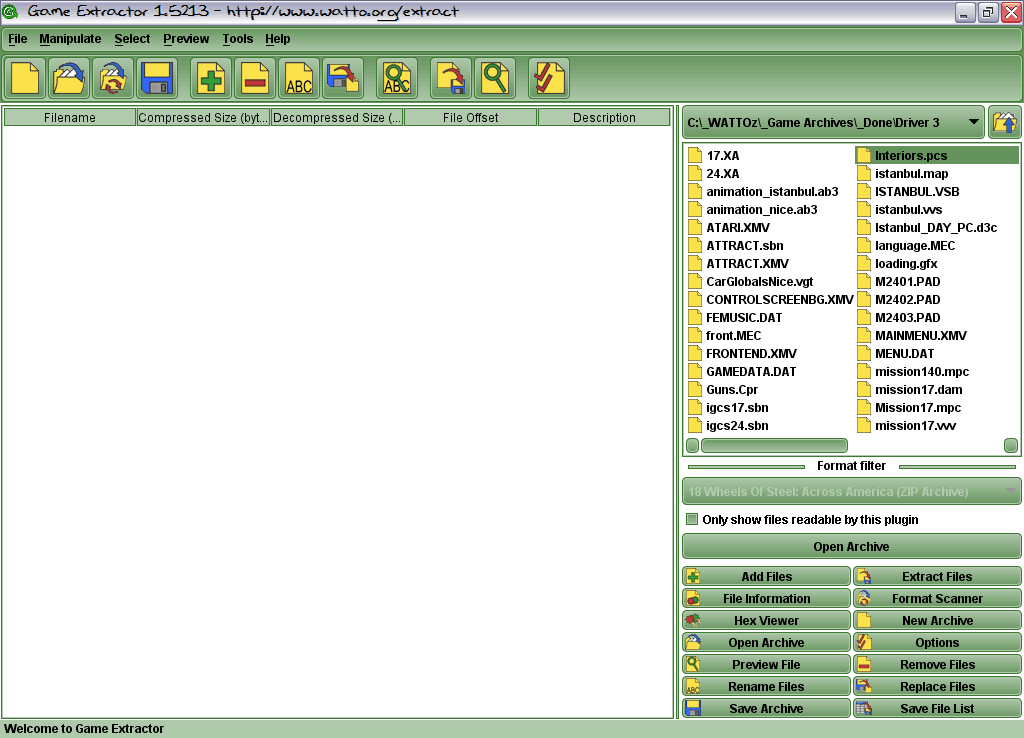The height and width of the screenshot is (738, 1024).
Task: Open the Tools menu
Action: 238,39
